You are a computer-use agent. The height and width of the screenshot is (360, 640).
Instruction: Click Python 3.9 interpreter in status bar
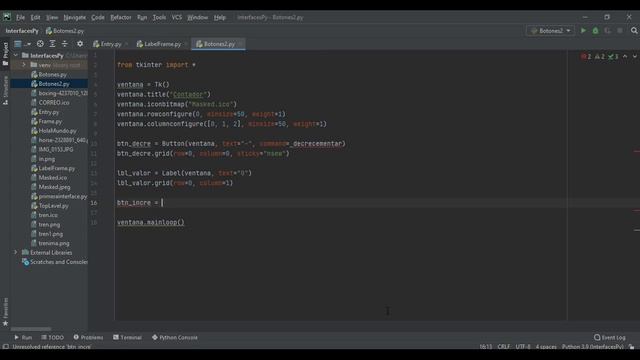[593, 347]
